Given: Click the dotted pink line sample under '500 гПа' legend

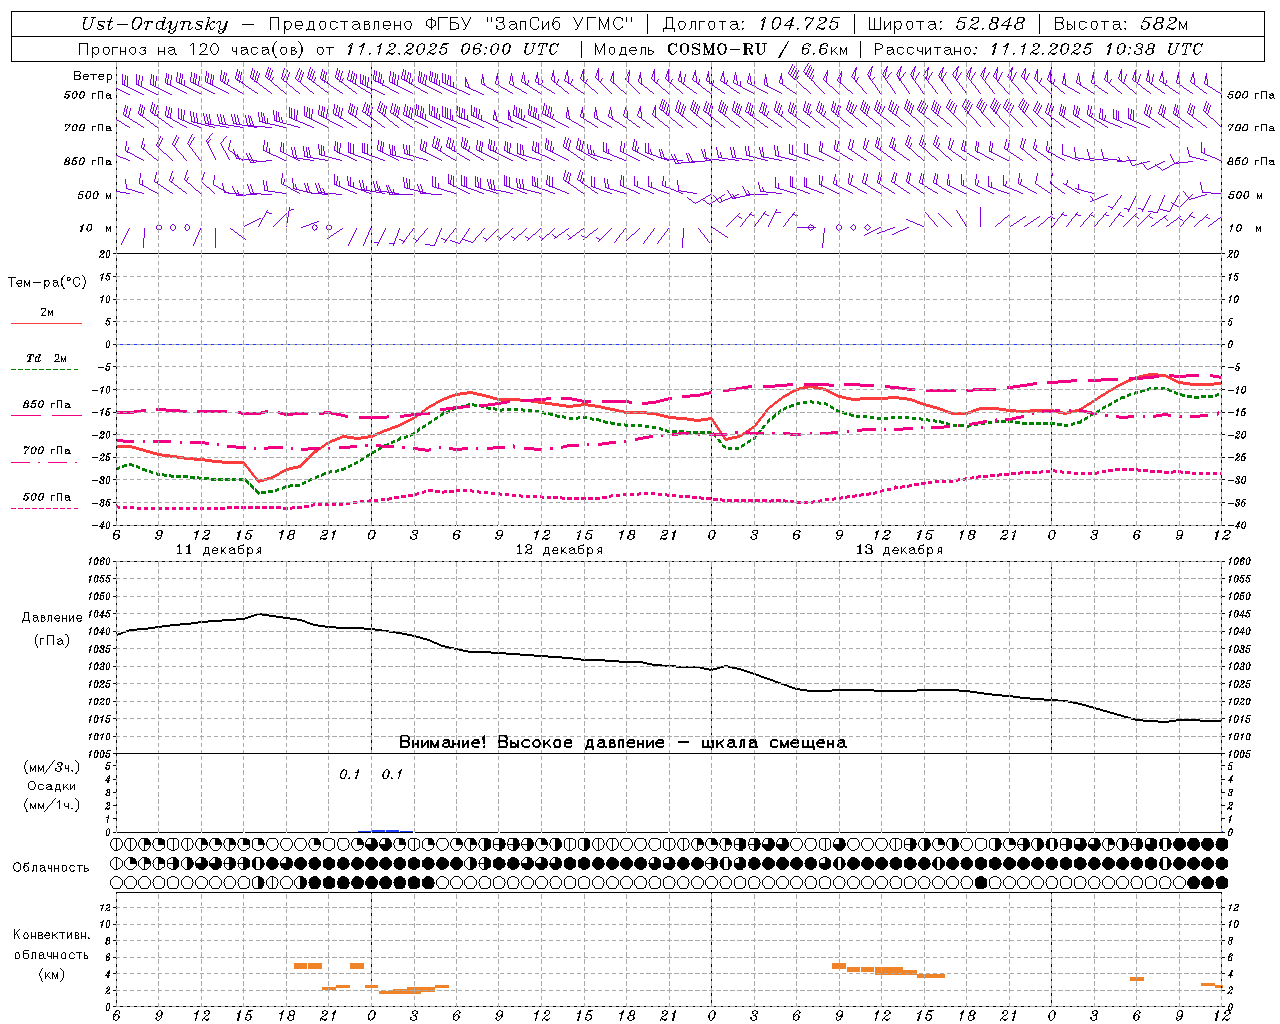Looking at the screenshot, I should [x=46, y=509].
